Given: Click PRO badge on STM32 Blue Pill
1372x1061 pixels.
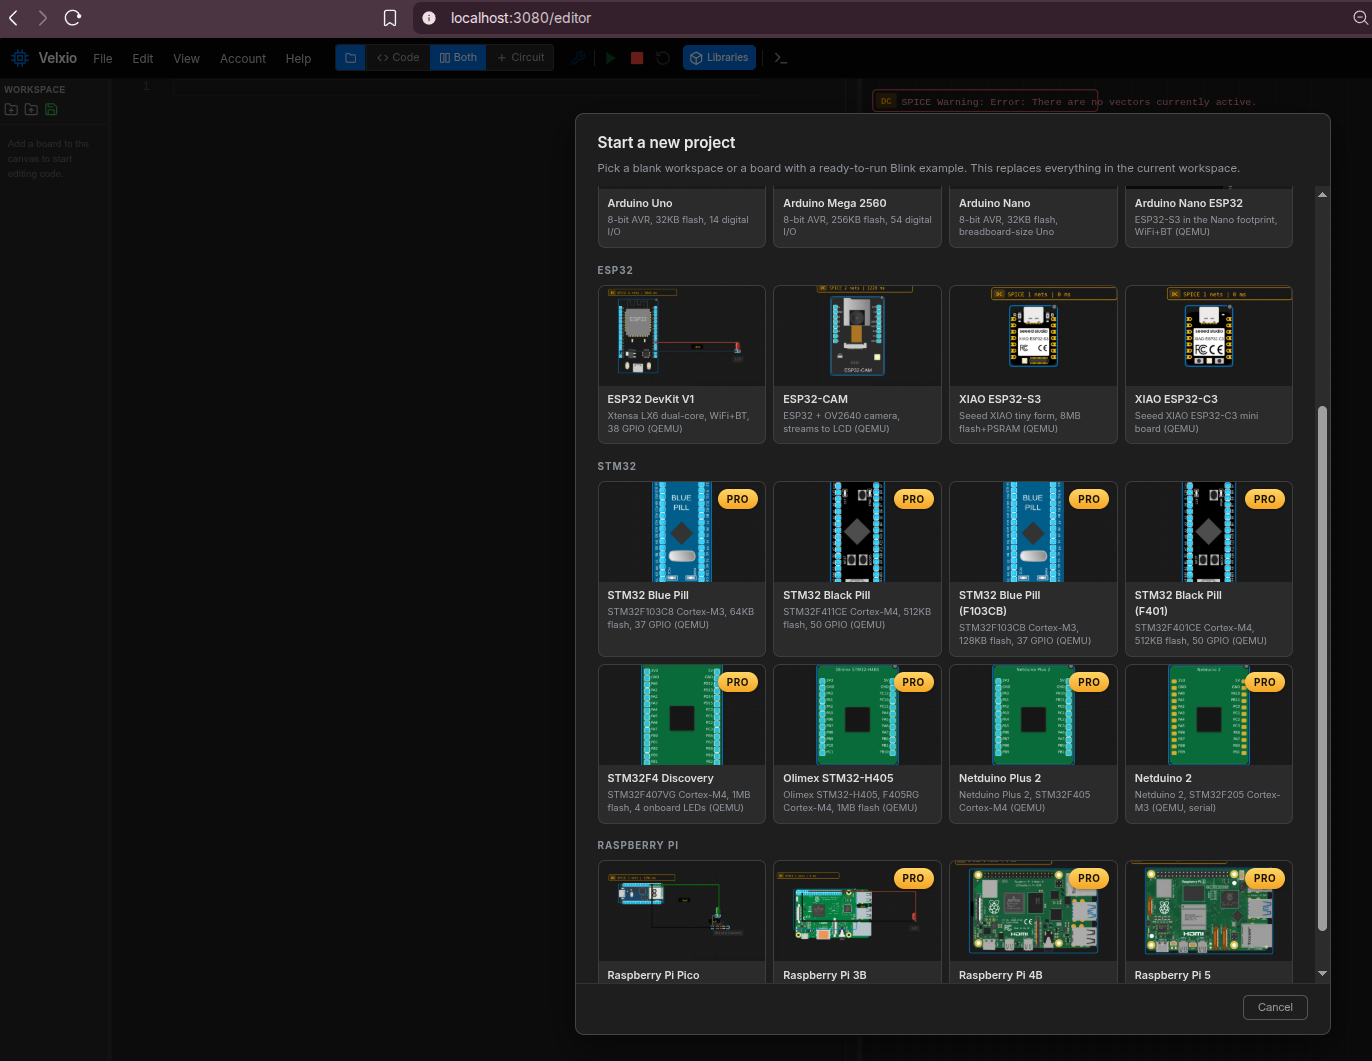Looking at the screenshot, I should (738, 499).
